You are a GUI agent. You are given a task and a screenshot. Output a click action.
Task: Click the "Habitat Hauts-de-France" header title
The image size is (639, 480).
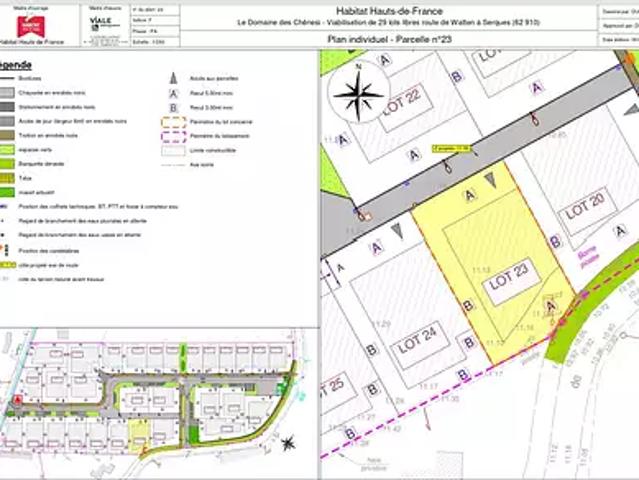pyautogui.click(x=389, y=11)
